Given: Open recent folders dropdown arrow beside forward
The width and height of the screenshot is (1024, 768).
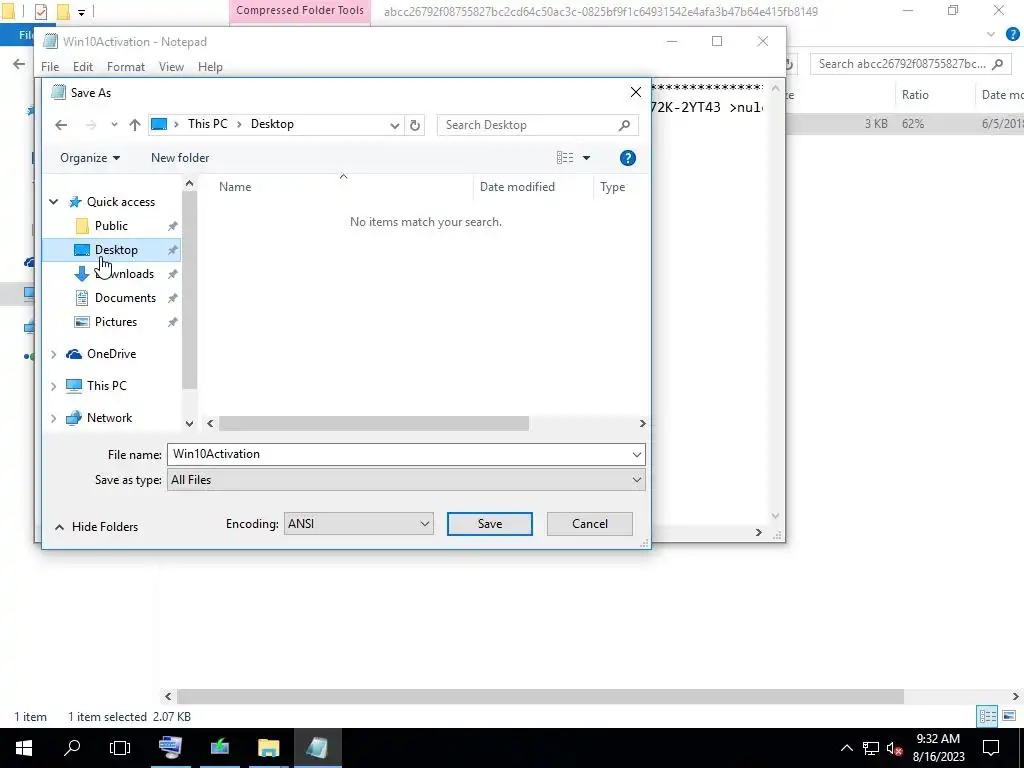Looking at the screenshot, I should [x=114, y=125].
